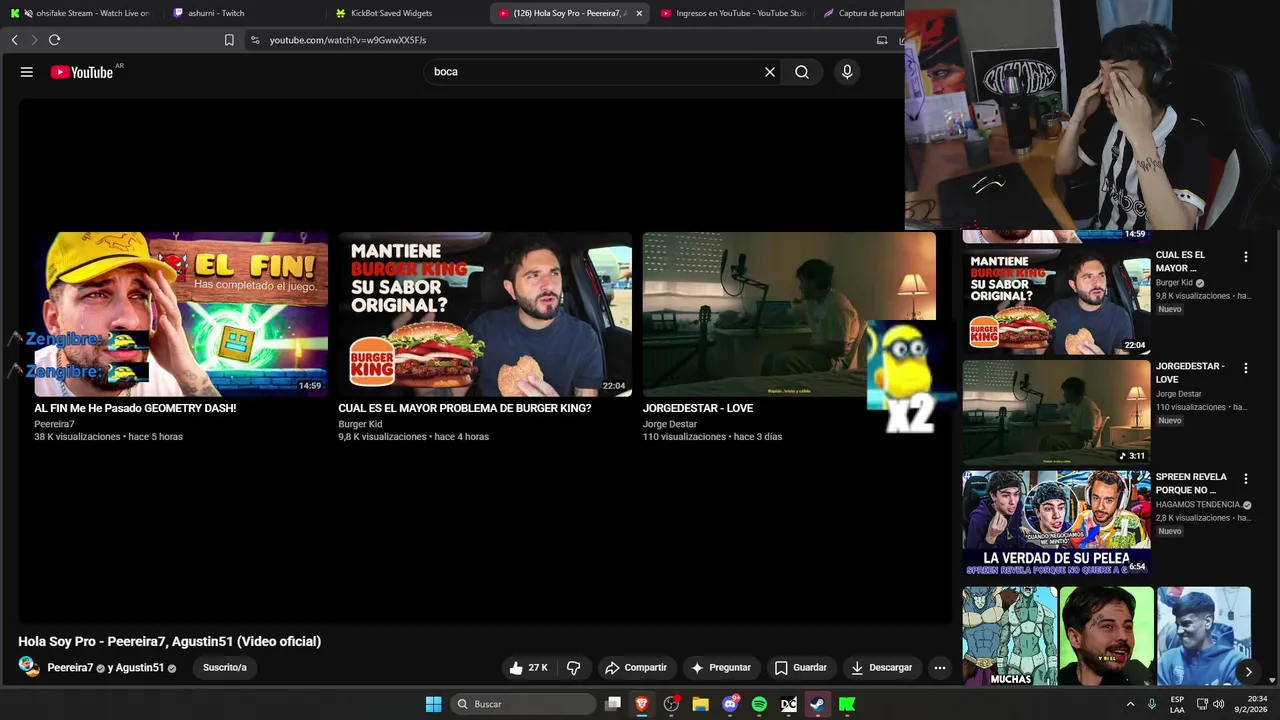Open the Brave browser taskbar icon

642,704
